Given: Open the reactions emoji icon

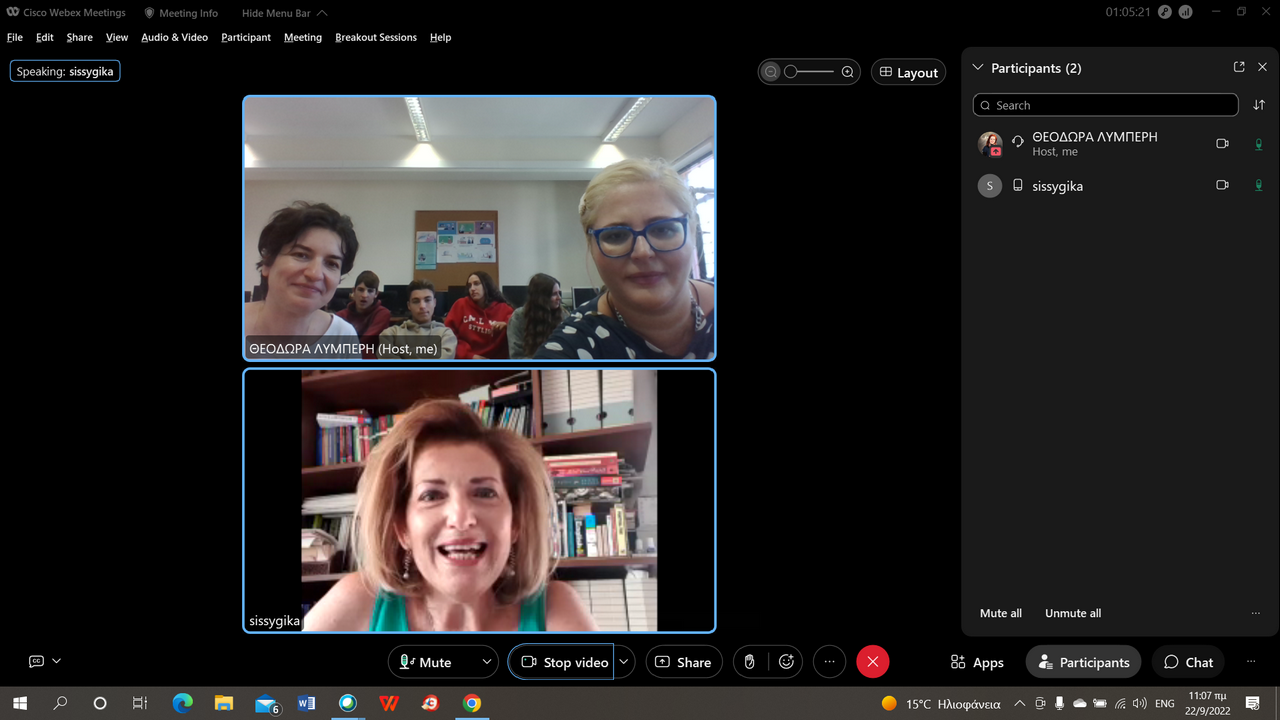Looking at the screenshot, I should pyautogui.click(x=787, y=662).
